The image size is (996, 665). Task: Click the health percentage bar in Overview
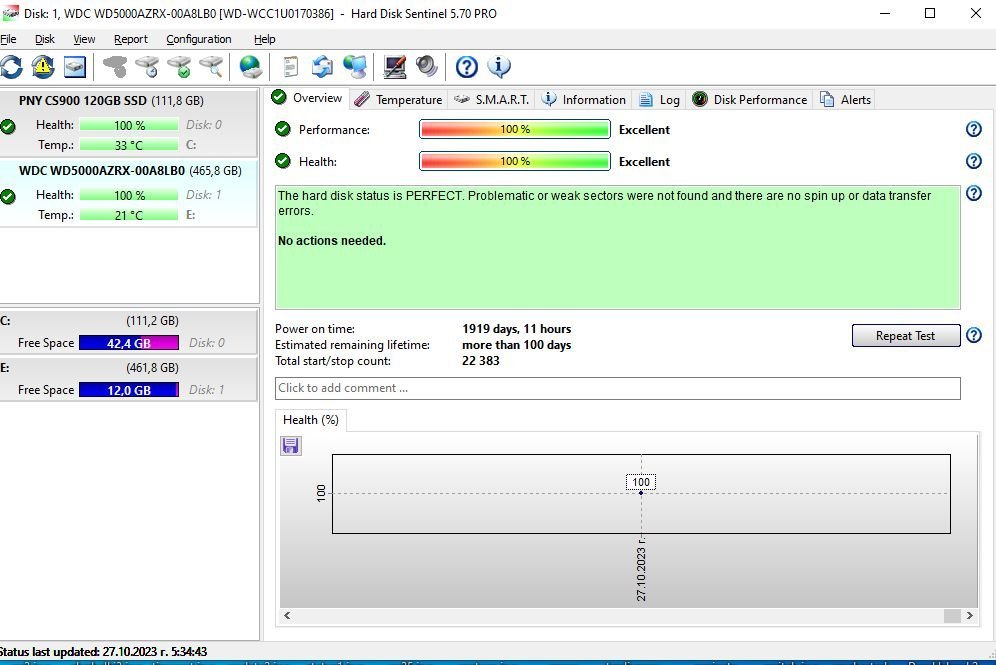pyautogui.click(x=514, y=161)
